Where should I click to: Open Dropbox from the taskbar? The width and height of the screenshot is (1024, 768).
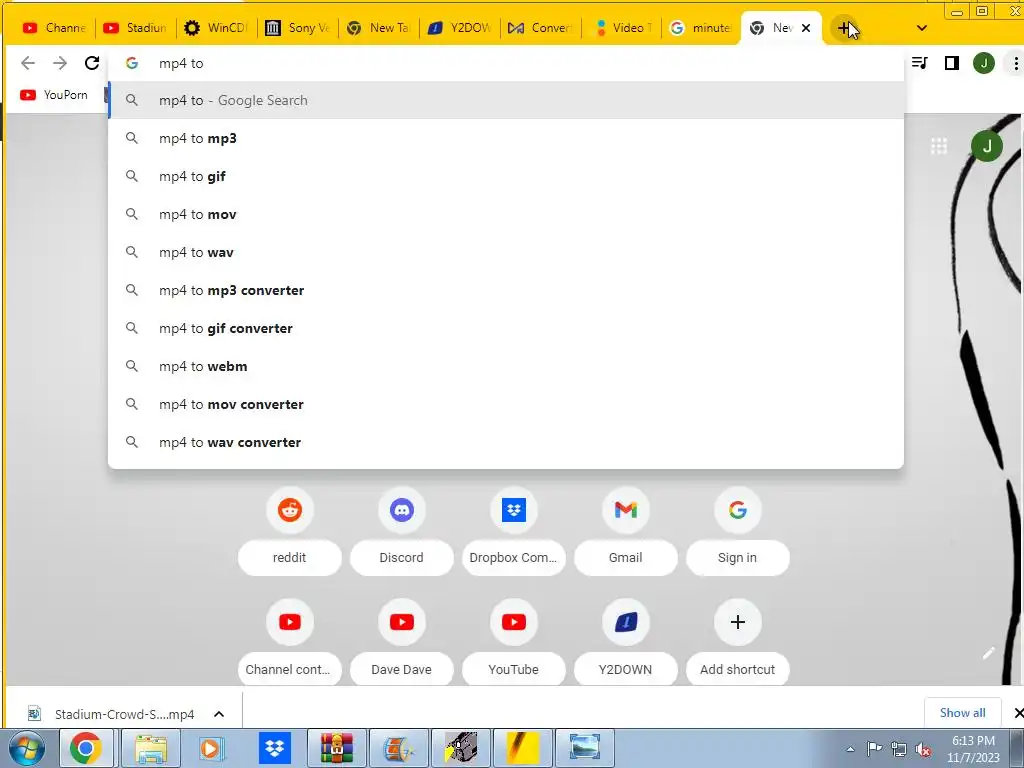click(275, 748)
